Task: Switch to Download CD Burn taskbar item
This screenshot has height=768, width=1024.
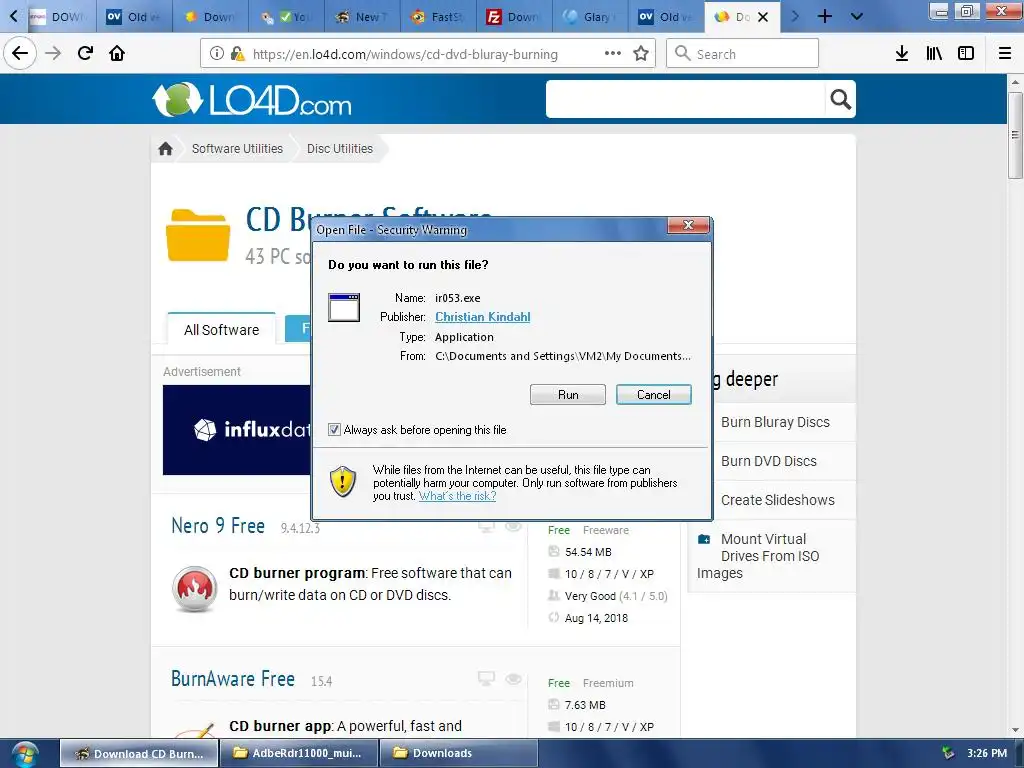Action: click(139, 754)
